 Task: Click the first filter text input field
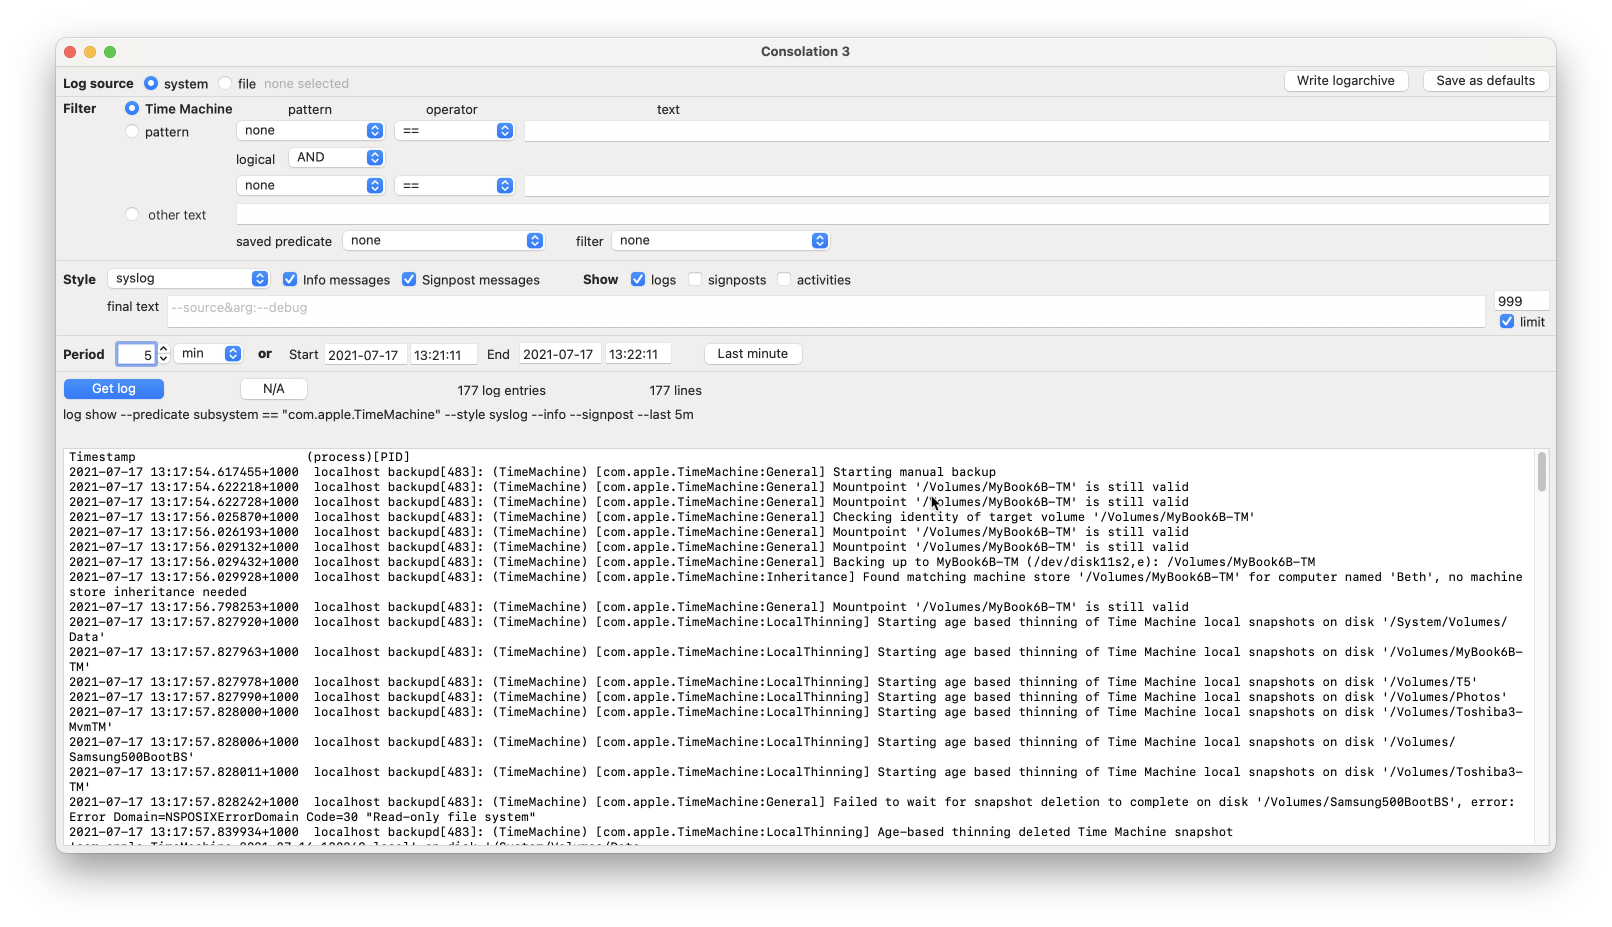(x=1037, y=131)
